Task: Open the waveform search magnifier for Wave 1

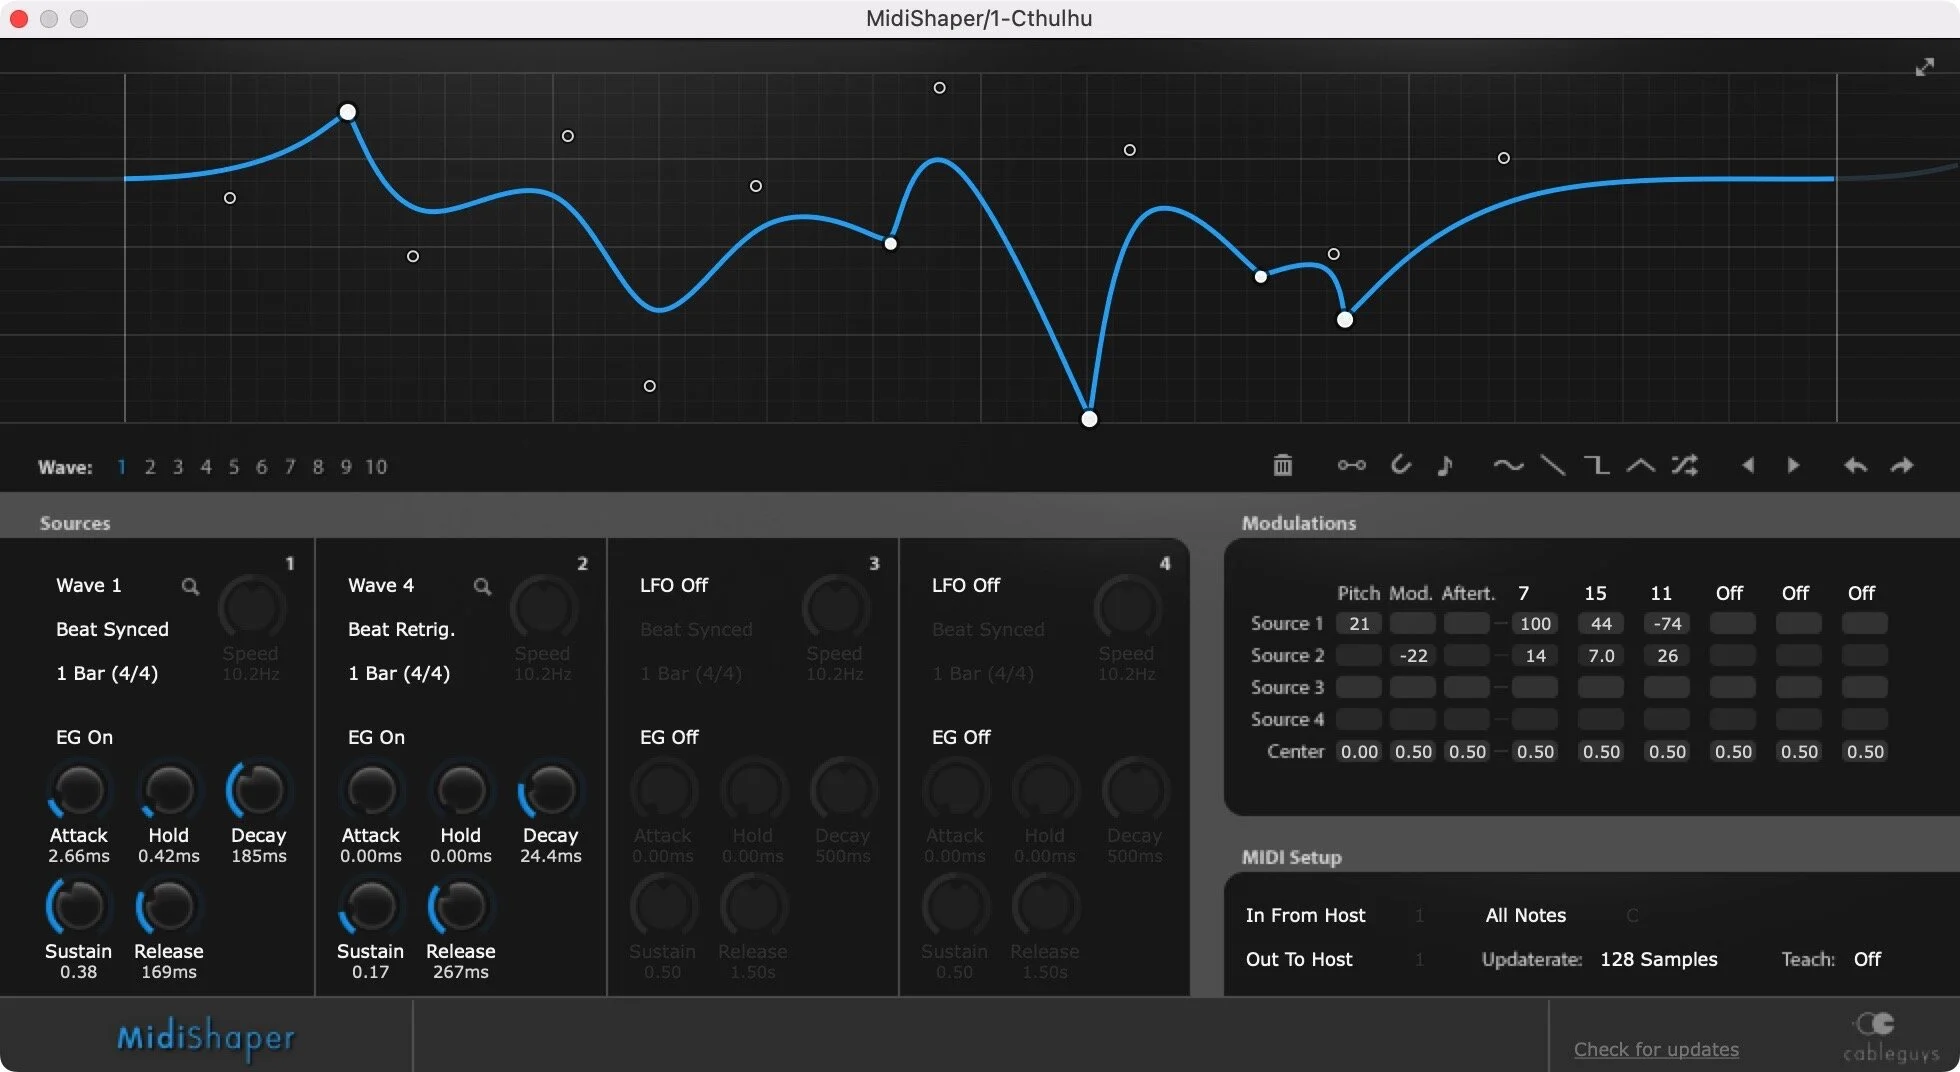Action: click(190, 587)
